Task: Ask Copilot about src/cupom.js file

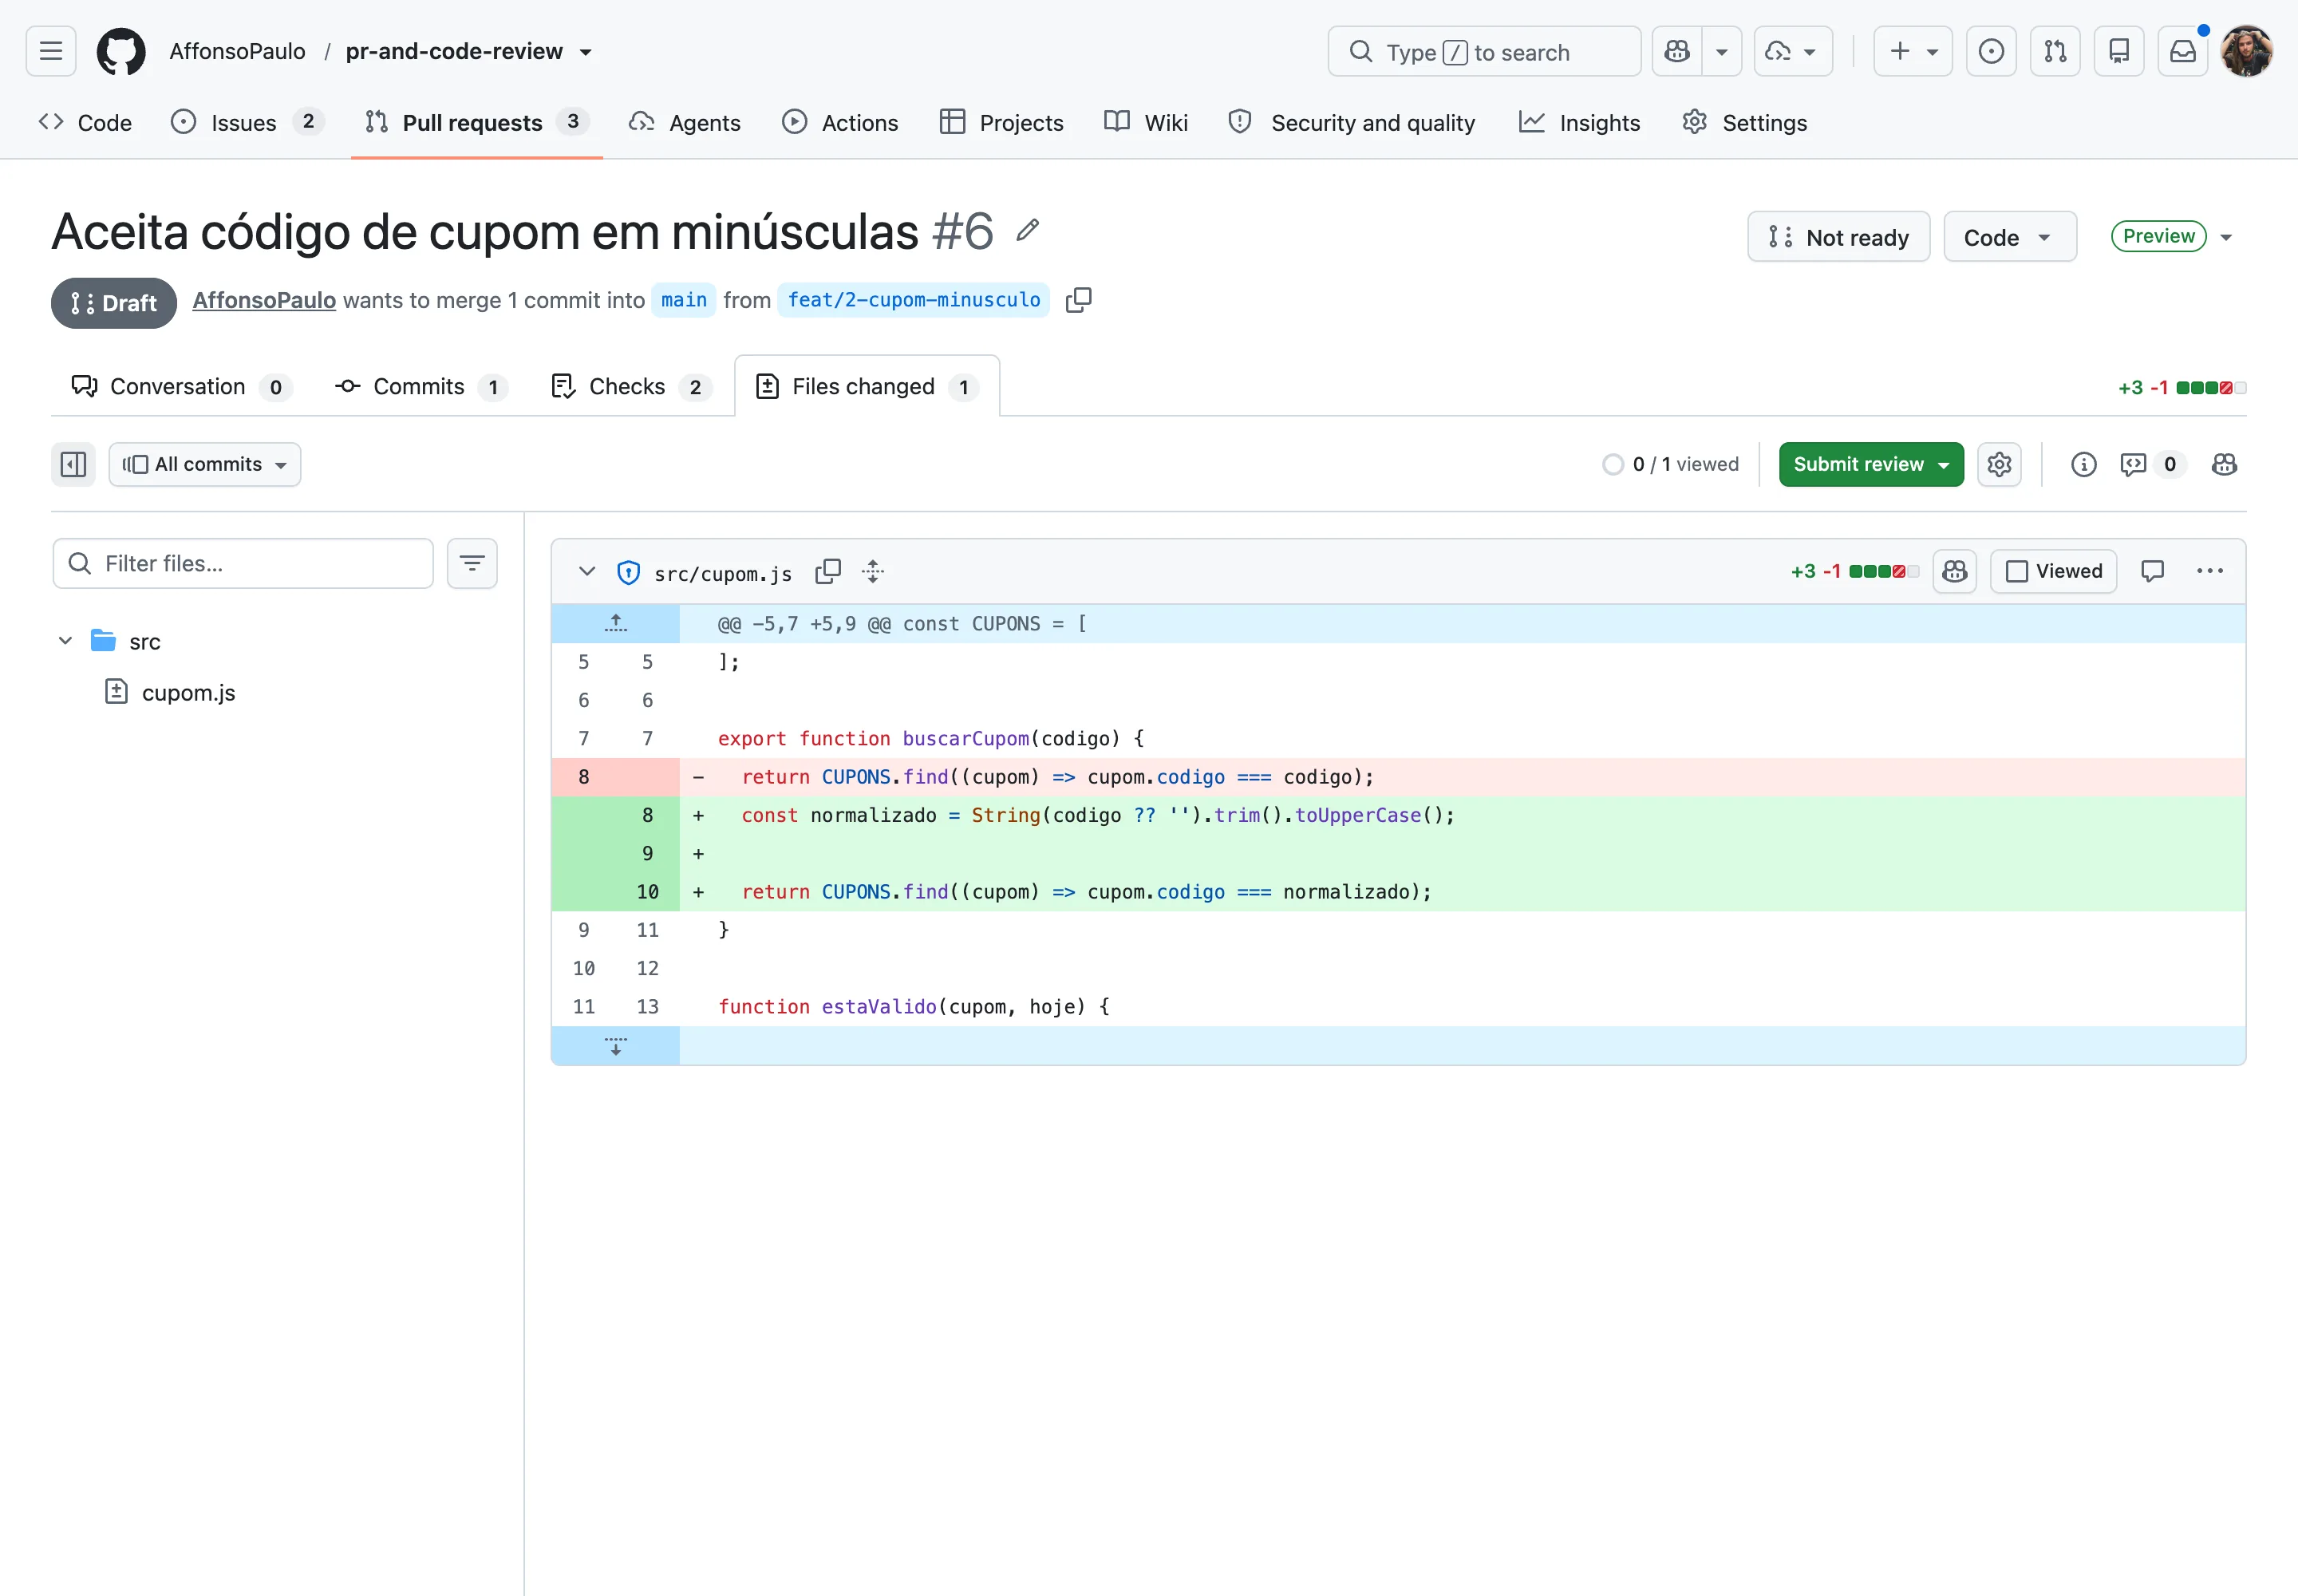Action: (1954, 571)
